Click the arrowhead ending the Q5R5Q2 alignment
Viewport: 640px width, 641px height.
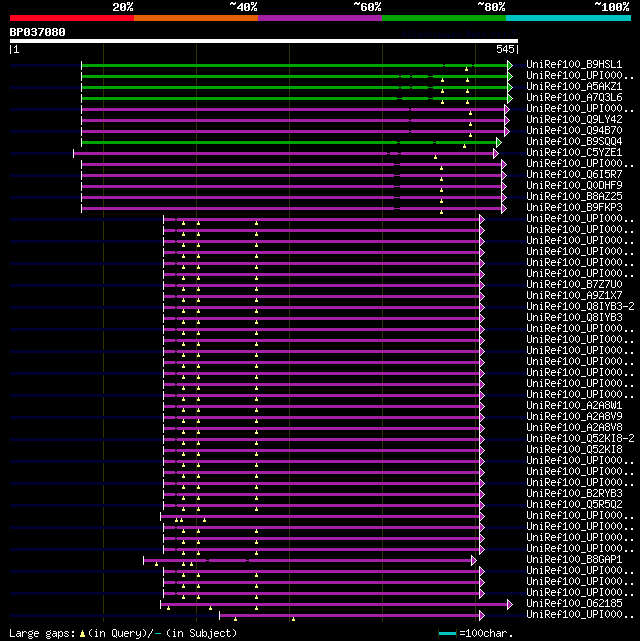482,505
